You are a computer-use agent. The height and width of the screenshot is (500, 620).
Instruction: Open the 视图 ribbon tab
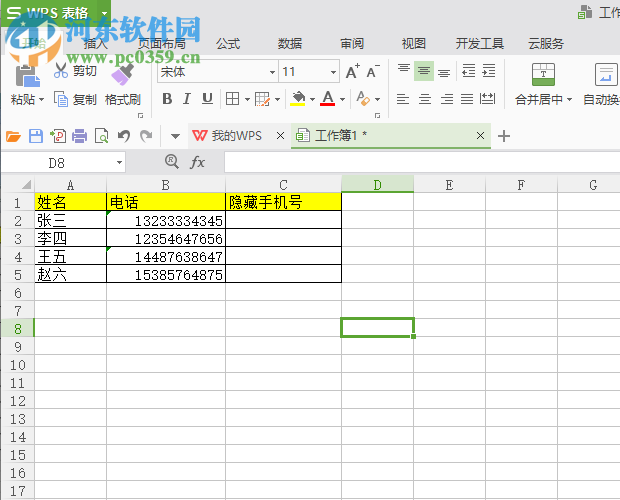(414, 43)
